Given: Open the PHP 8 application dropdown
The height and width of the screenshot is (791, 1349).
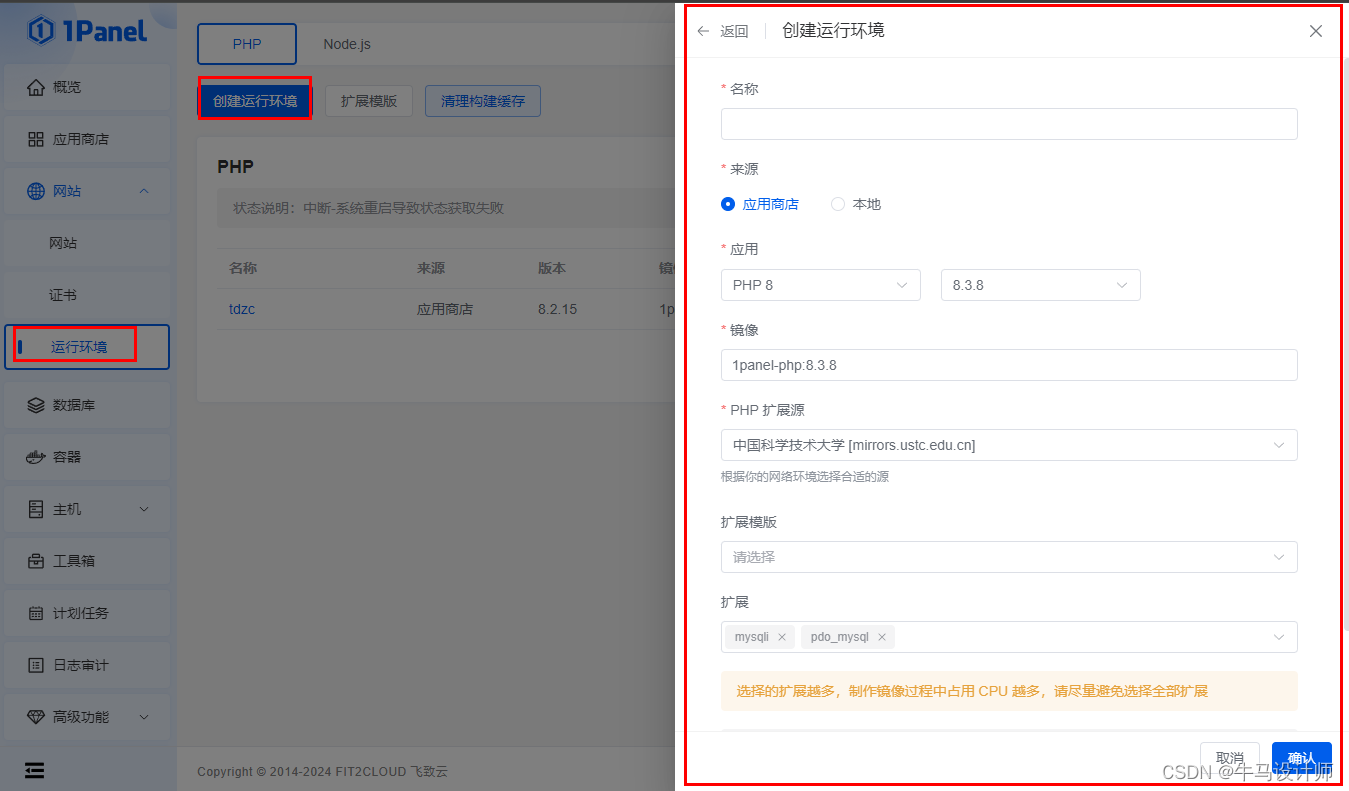Looking at the screenshot, I should coord(820,285).
